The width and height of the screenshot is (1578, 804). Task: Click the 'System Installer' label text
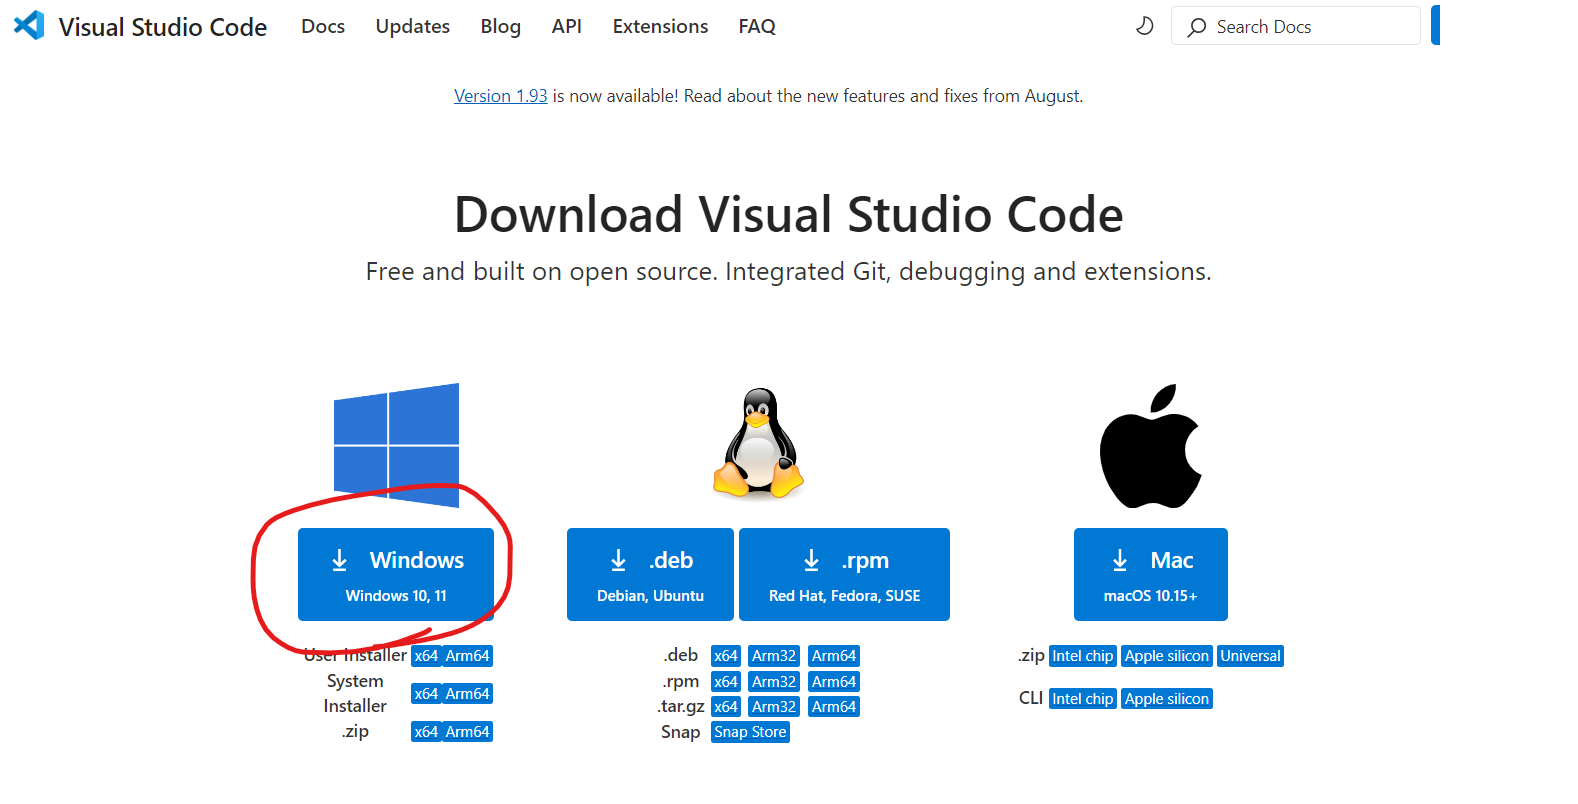pos(355,694)
